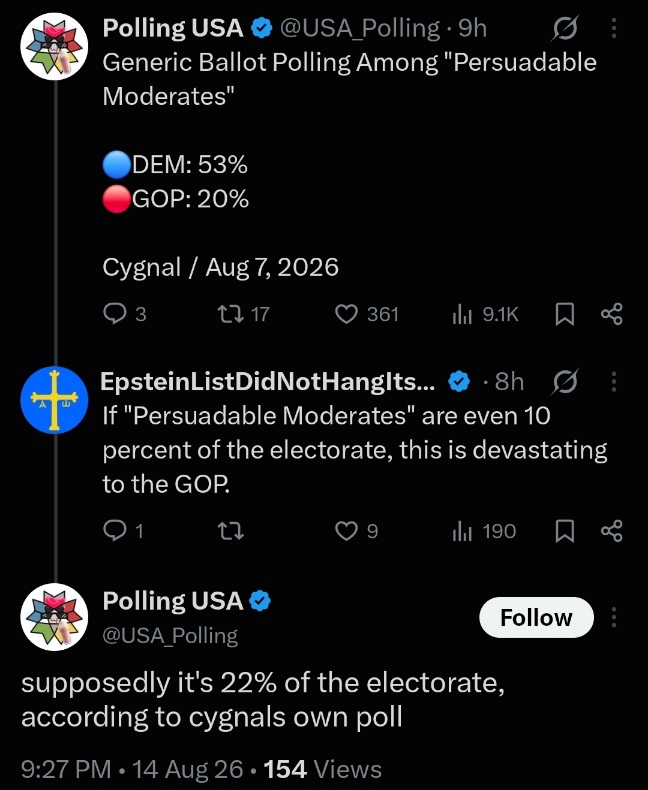Screen dimensions: 648x790
Task: Follow Polling USA
Action: point(536,617)
